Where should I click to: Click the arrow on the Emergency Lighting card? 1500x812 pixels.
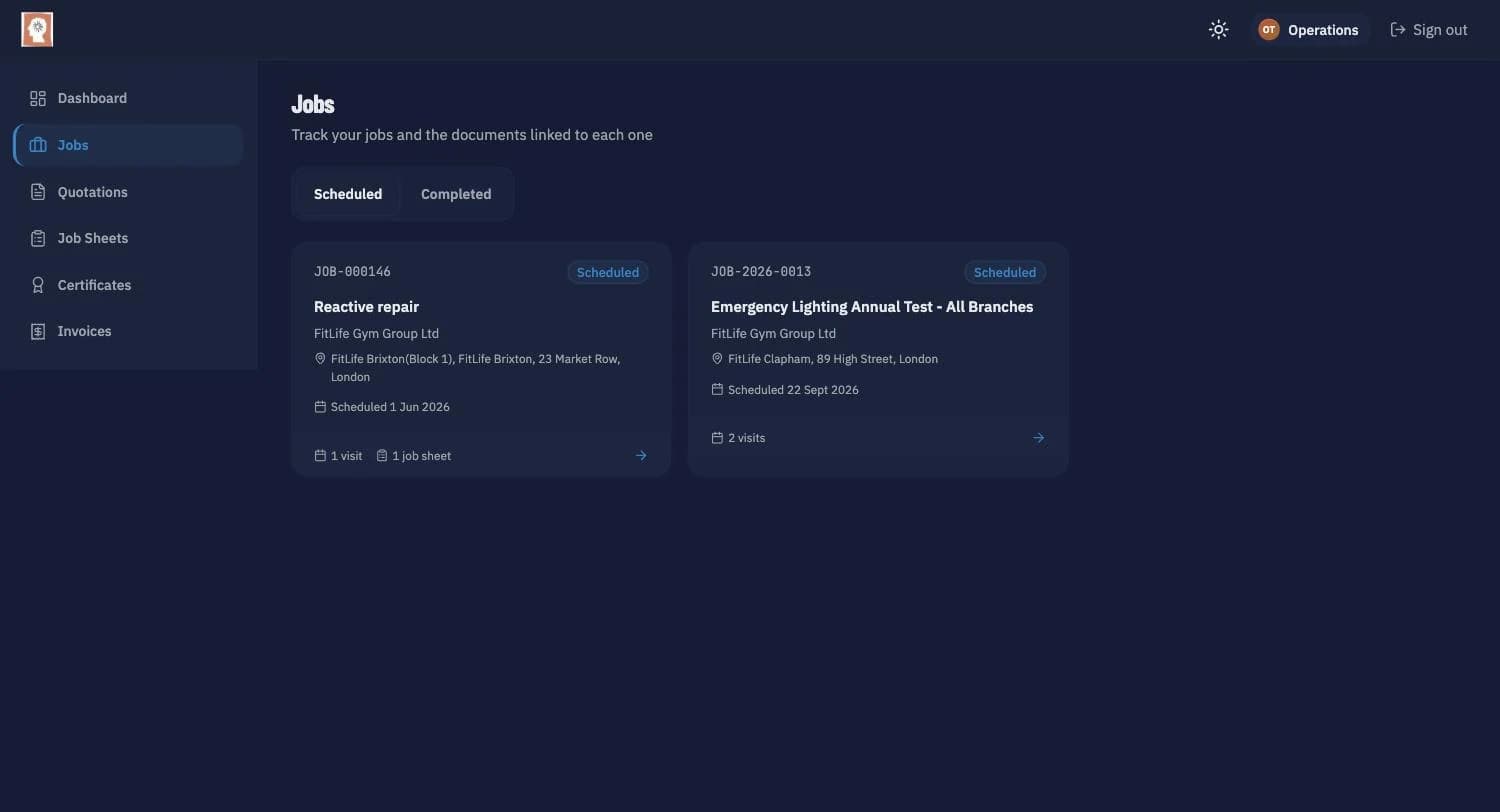click(1038, 438)
